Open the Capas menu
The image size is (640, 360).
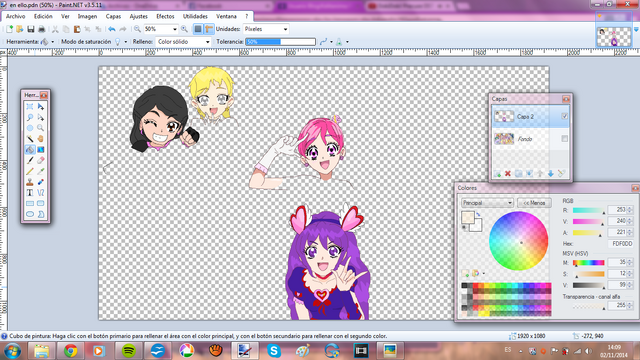pyautogui.click(x=113, y=16)
